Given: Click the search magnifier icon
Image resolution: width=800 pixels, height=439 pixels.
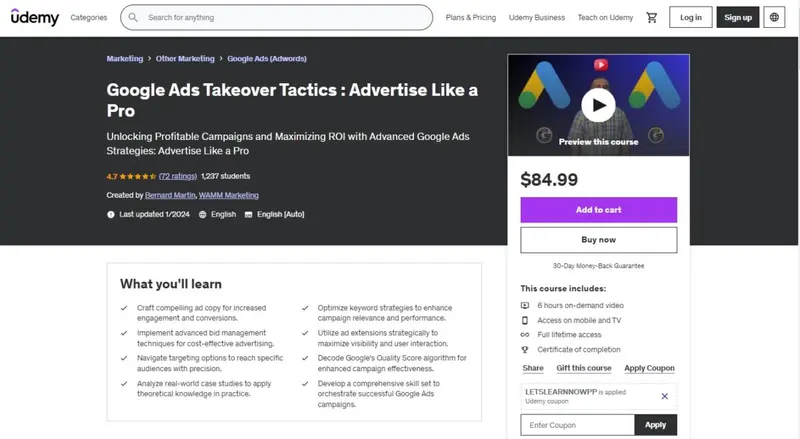Looking at the screenshot, I should [133, 17].
